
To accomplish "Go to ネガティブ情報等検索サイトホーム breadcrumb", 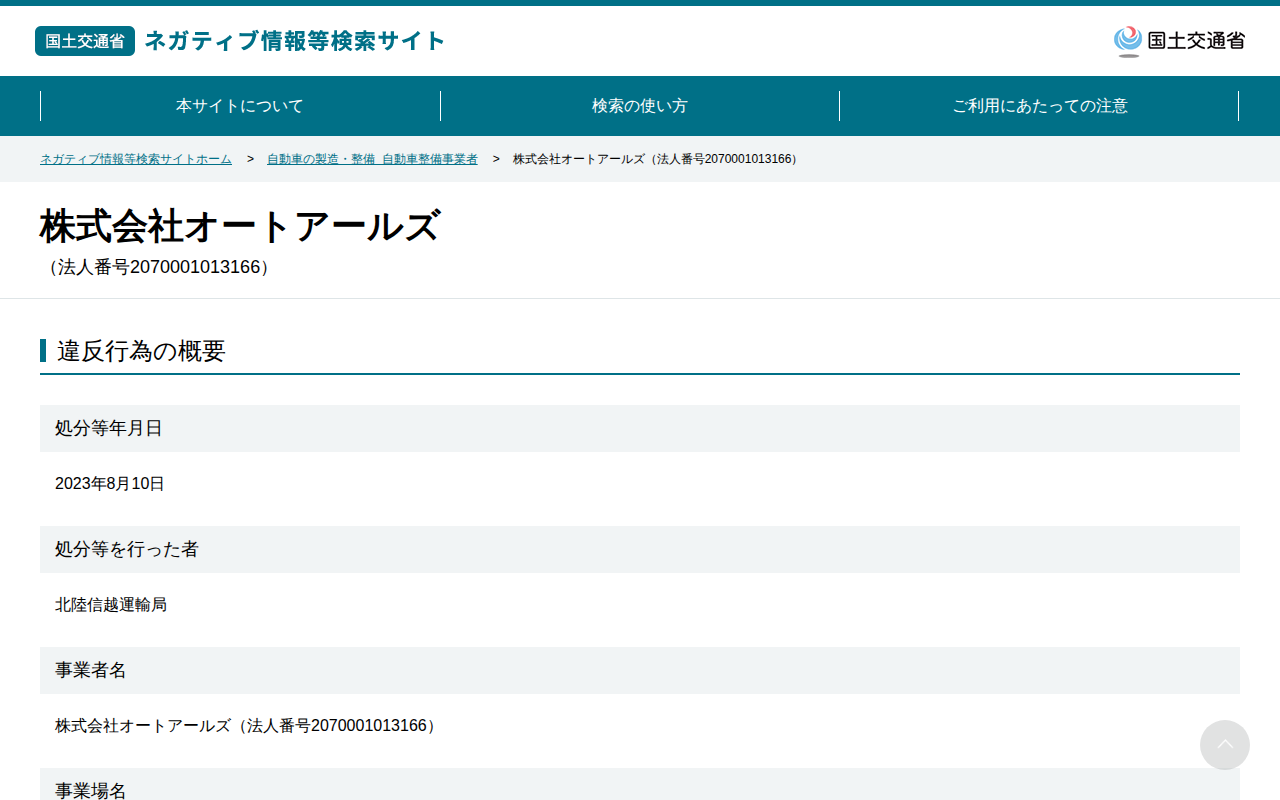I will 136,159.
